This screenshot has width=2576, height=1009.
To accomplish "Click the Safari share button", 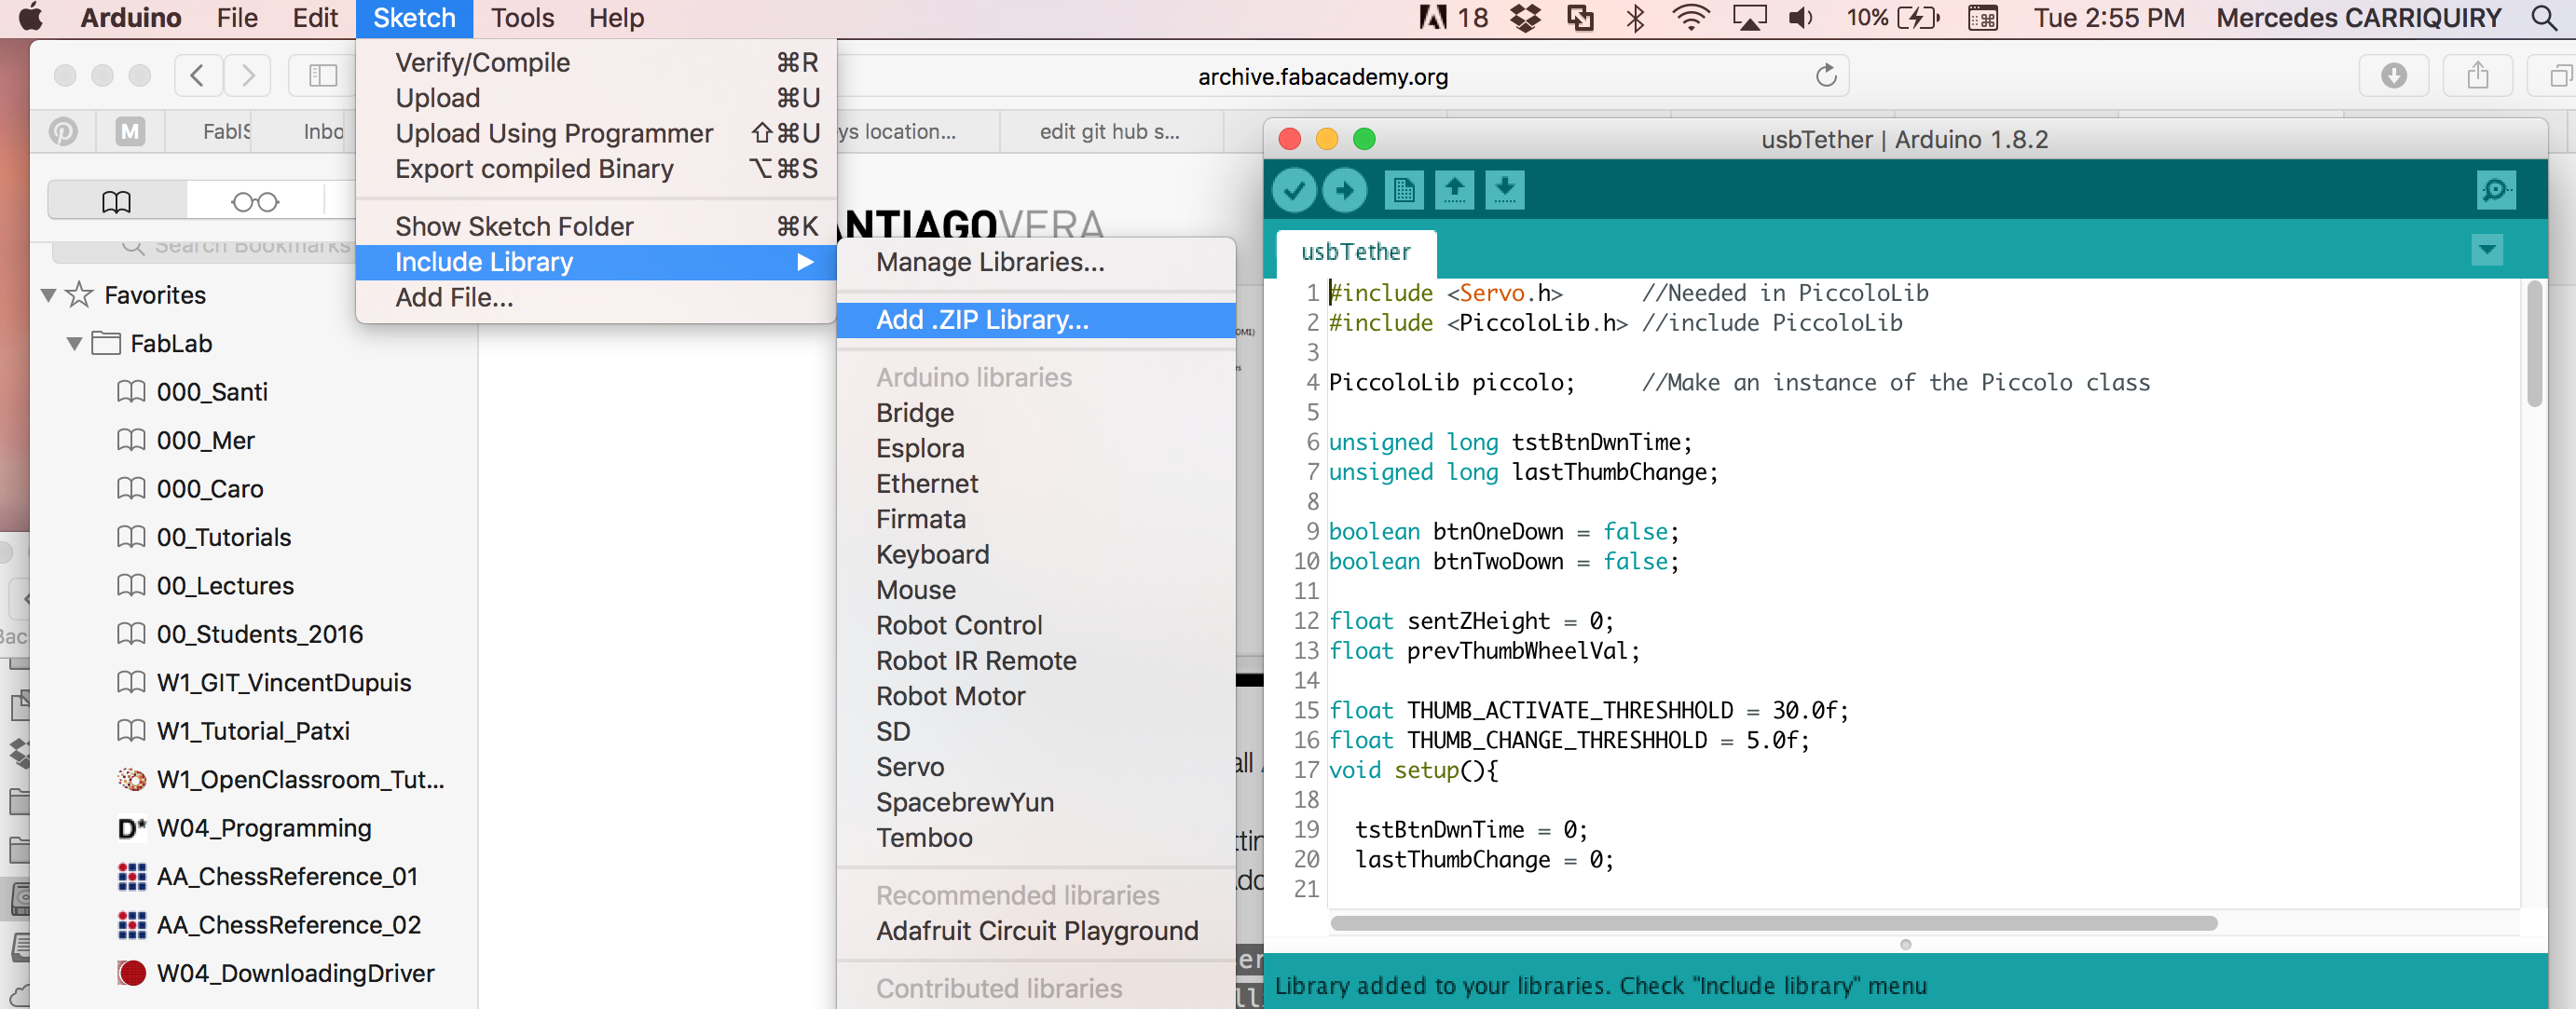I will (2477, 75).
